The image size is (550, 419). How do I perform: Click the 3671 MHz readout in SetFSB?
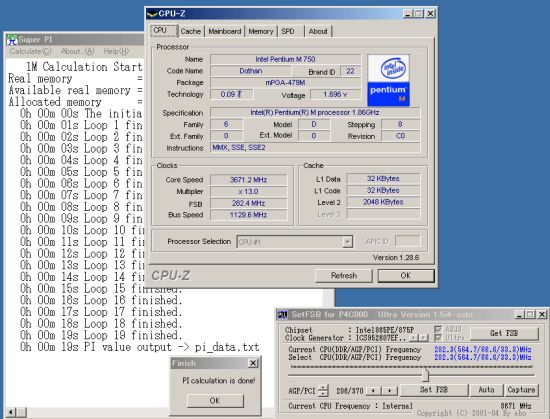pyautogui.click(x=516, y=406)
